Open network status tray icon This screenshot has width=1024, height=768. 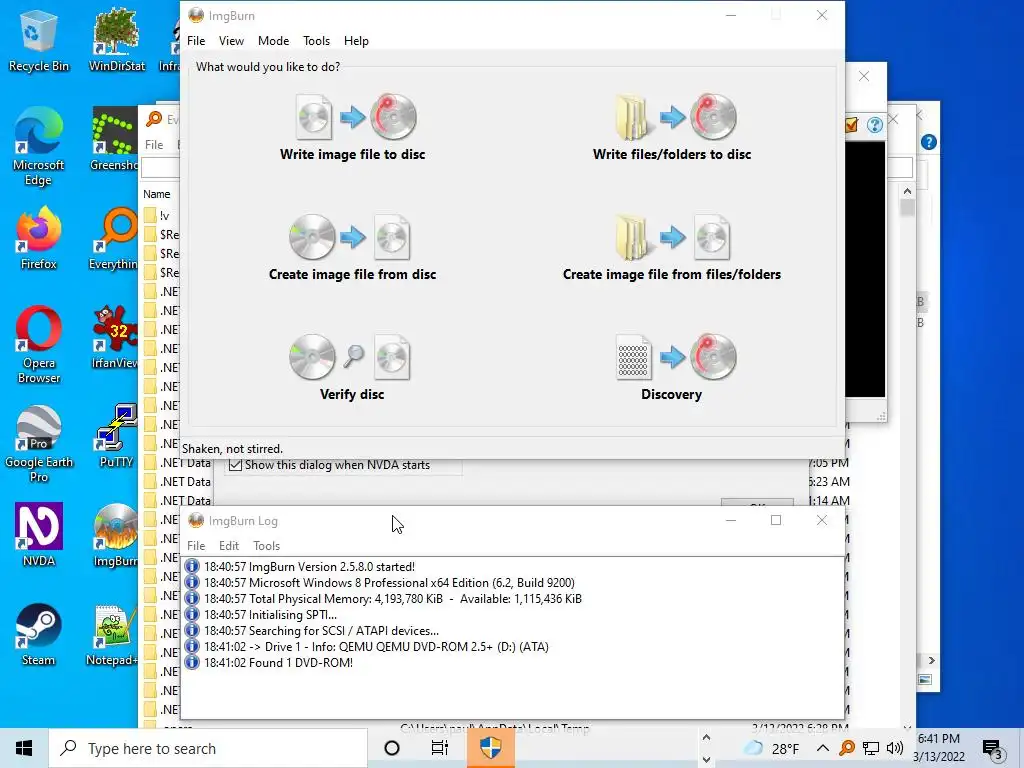pyautogui.click(x=871, y=748)
